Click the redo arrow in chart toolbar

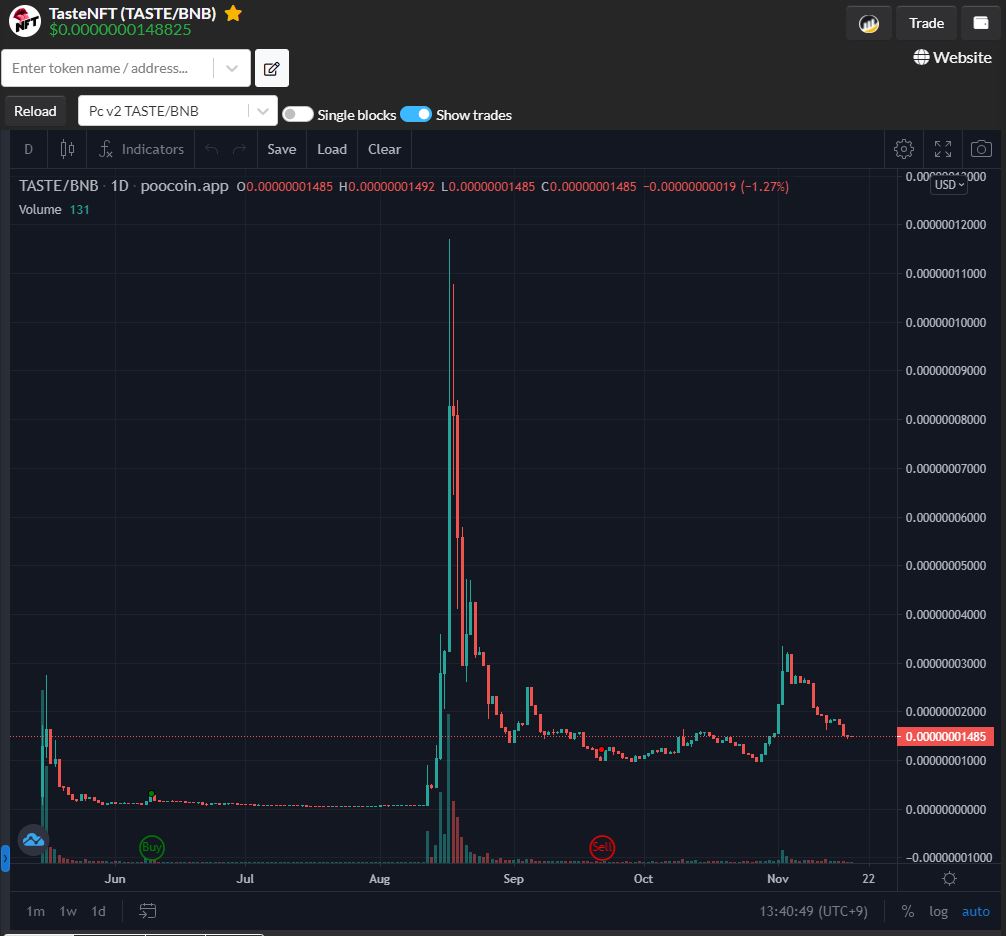click(x=239, y=149)
